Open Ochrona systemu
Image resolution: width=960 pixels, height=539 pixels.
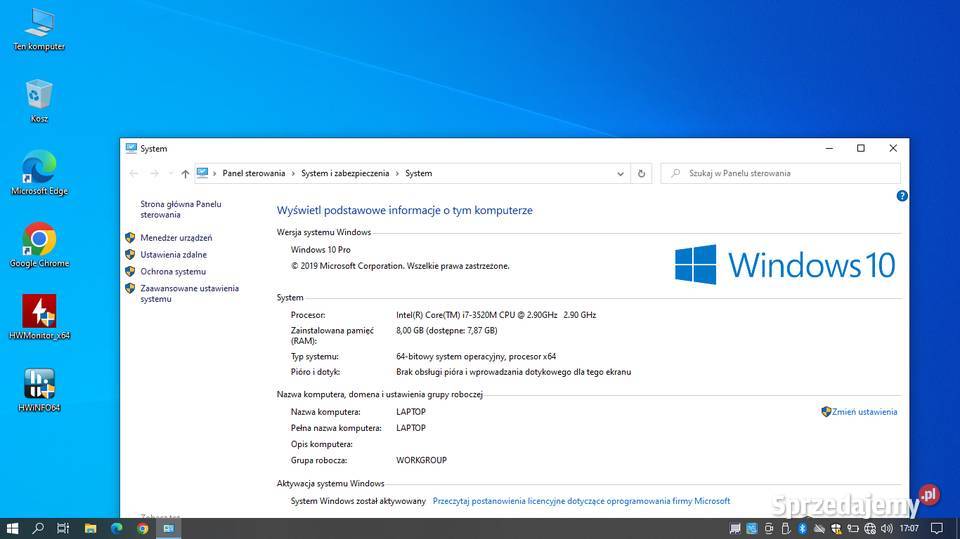(173, 271)
